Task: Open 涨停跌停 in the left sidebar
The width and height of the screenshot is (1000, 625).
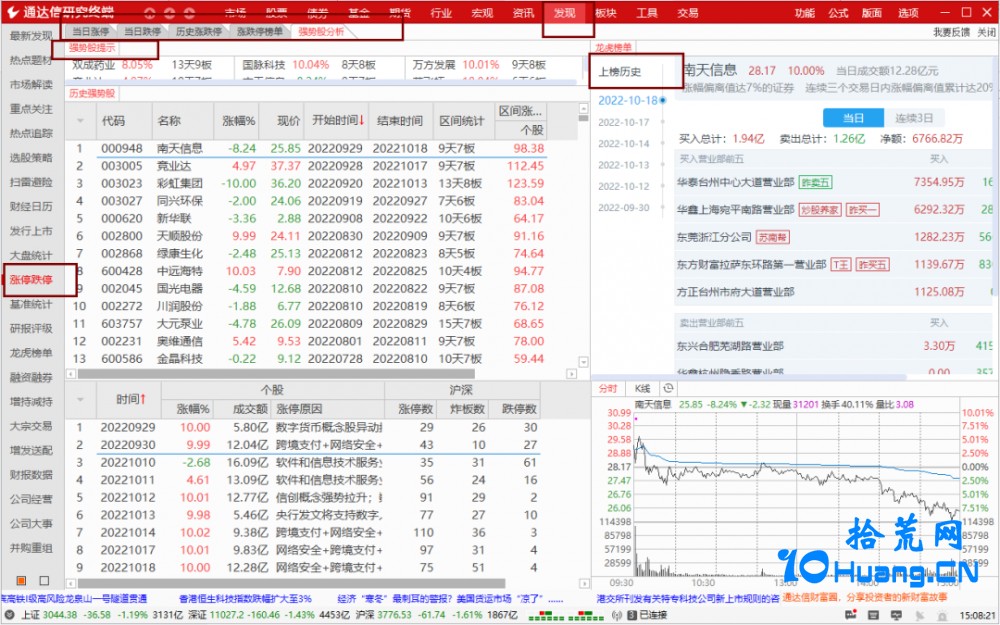Action: pos(31,279)
